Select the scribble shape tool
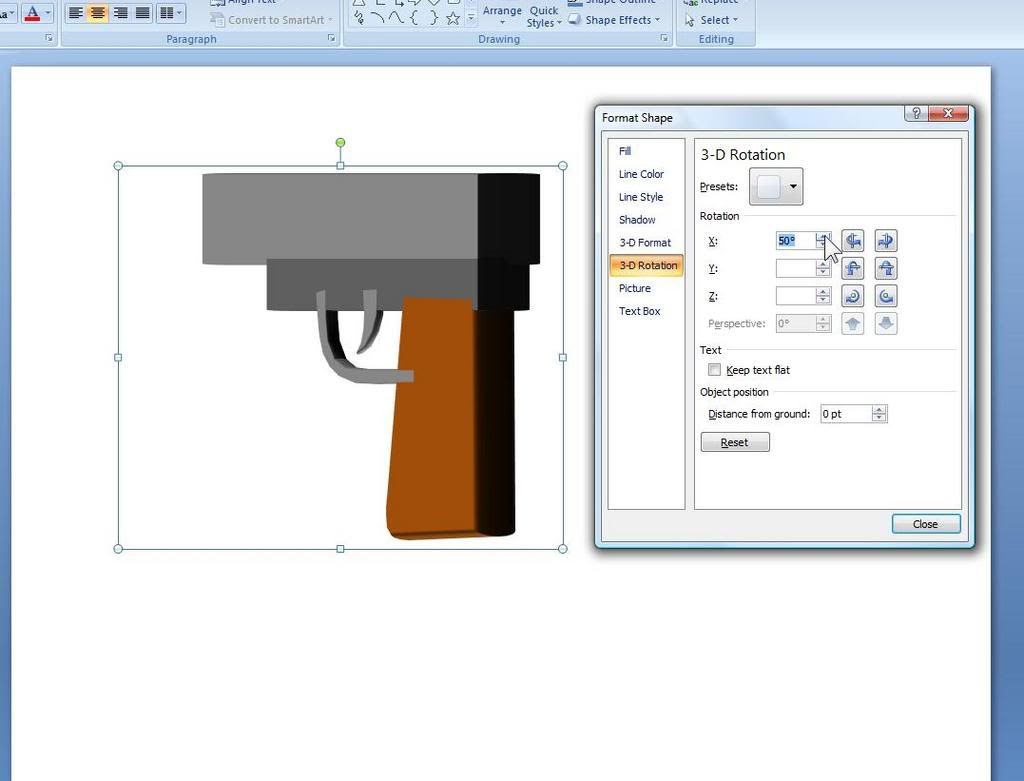Image resolution: width=1024 pixels, height=781 pixels. (x=359, y=18)
